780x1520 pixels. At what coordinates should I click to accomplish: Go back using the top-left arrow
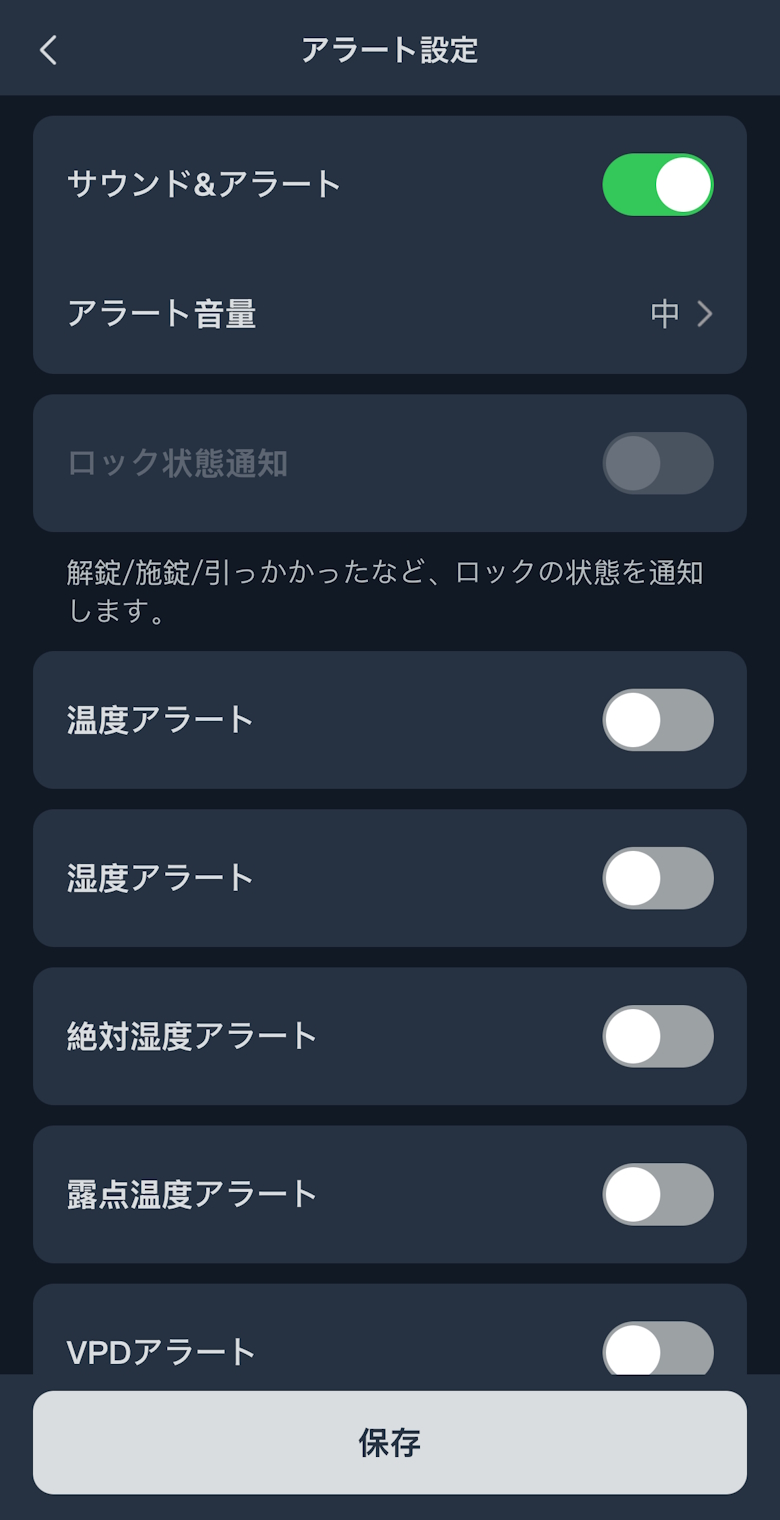[48, 50]
